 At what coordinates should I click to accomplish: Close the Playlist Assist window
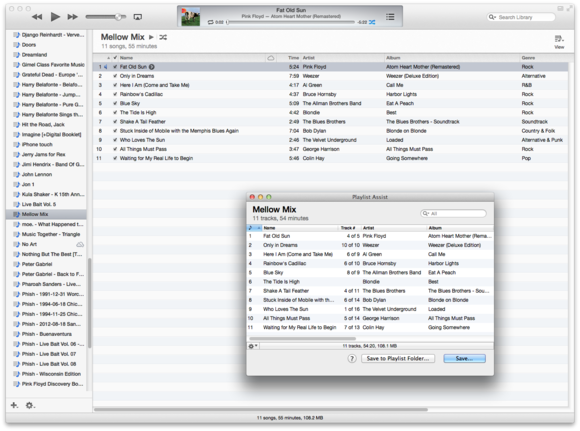click(x=252, y=197)
